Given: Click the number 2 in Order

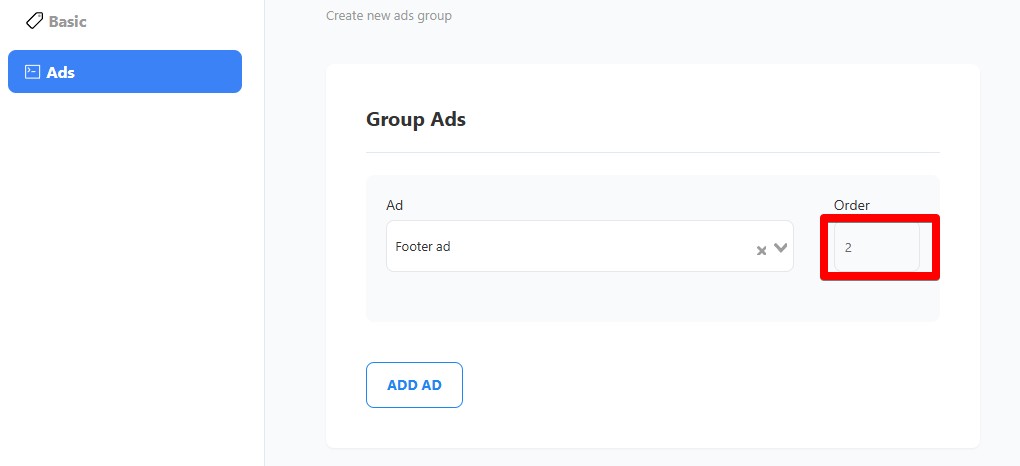Looking at the screenshot, I should pyautogui.click(x=848, y=247).
